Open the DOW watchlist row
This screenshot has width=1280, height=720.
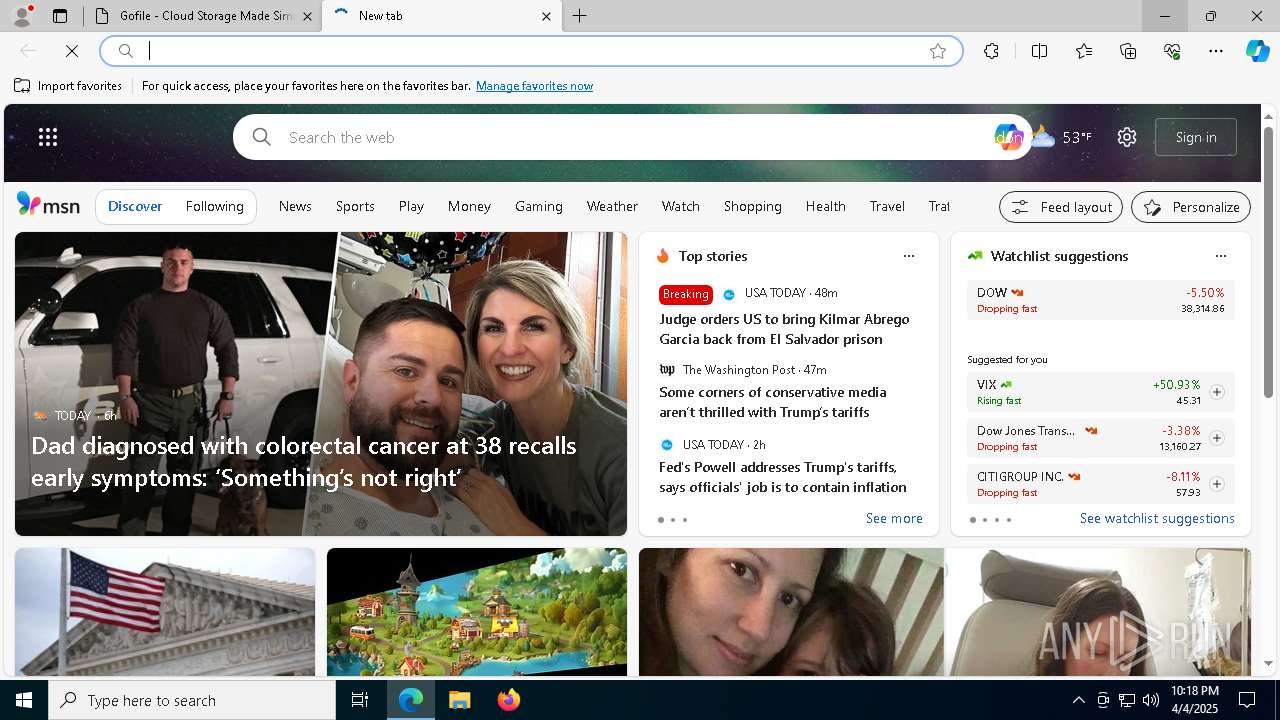pyautogui.click(x=1100, y=300)
